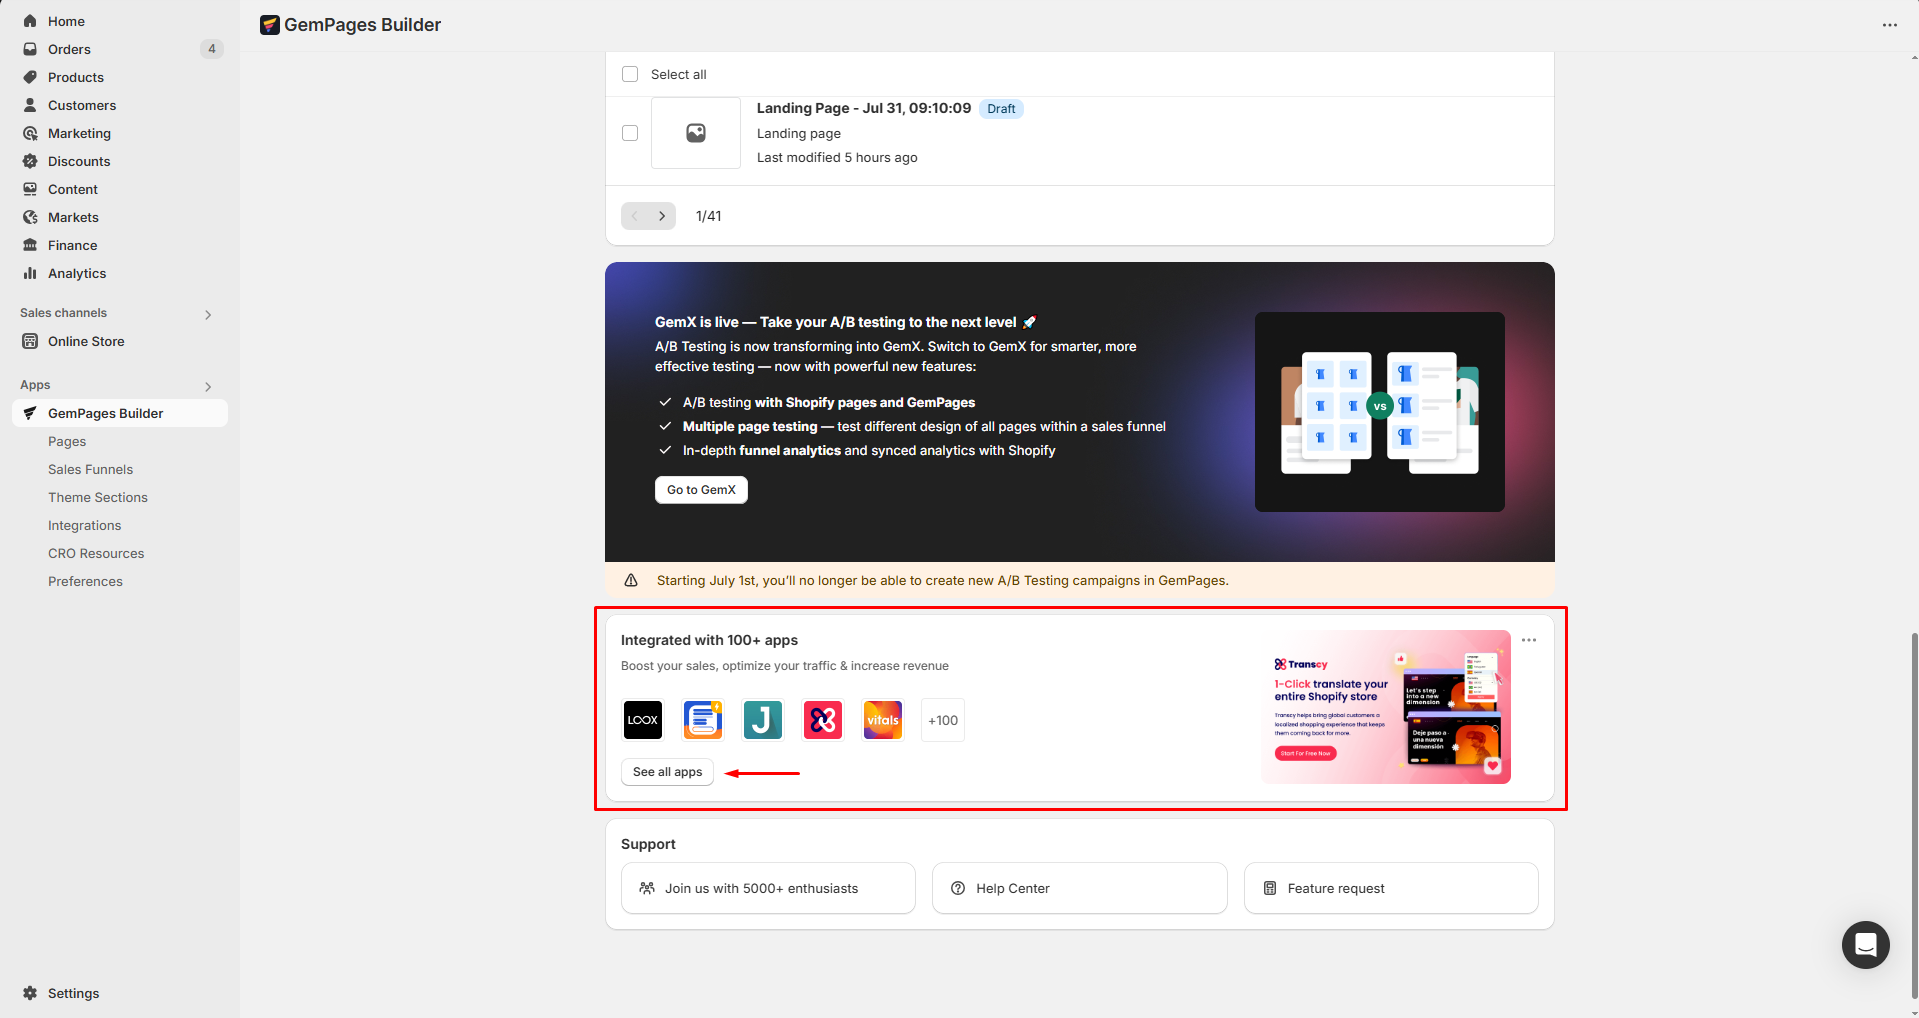Click the Last modified 5 hours ago text
1919x1018 pixels.
tap(837, 157)
